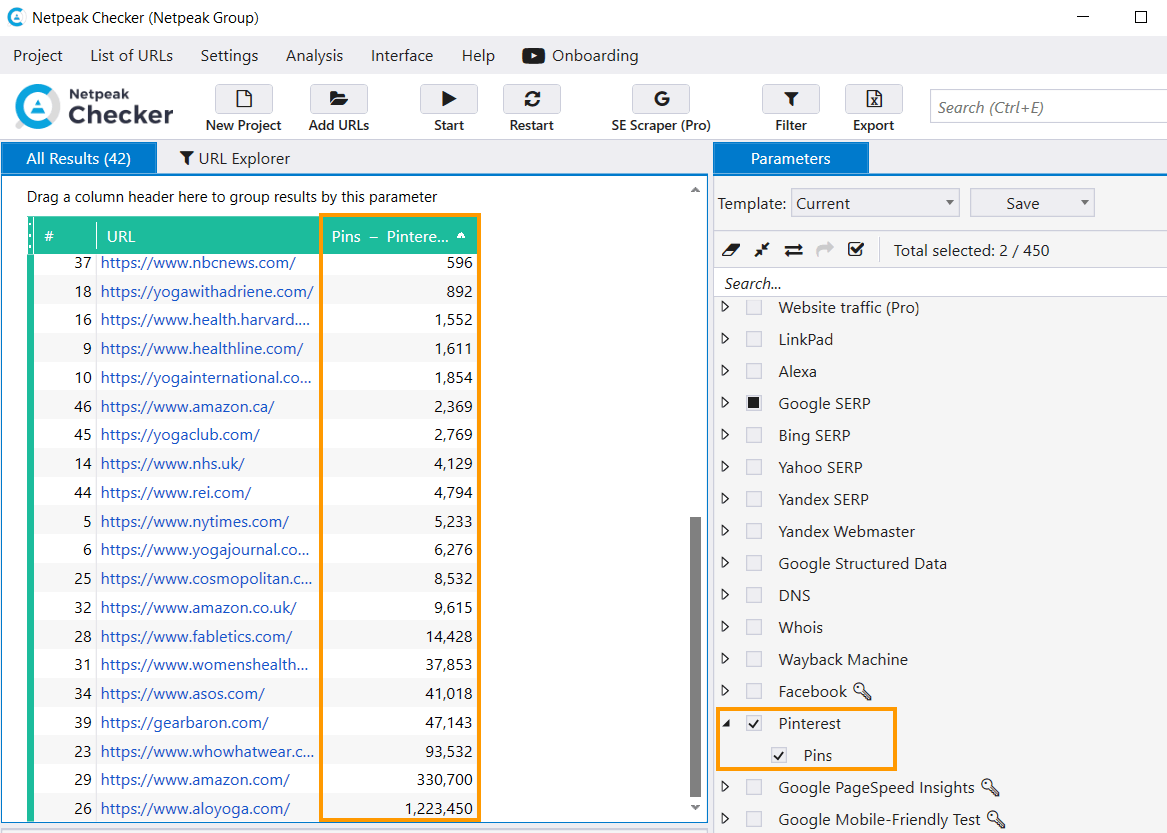The height and width of the screenshot is (833, 1167).
Task: Open the Interface menu
Action: [402, 56]
